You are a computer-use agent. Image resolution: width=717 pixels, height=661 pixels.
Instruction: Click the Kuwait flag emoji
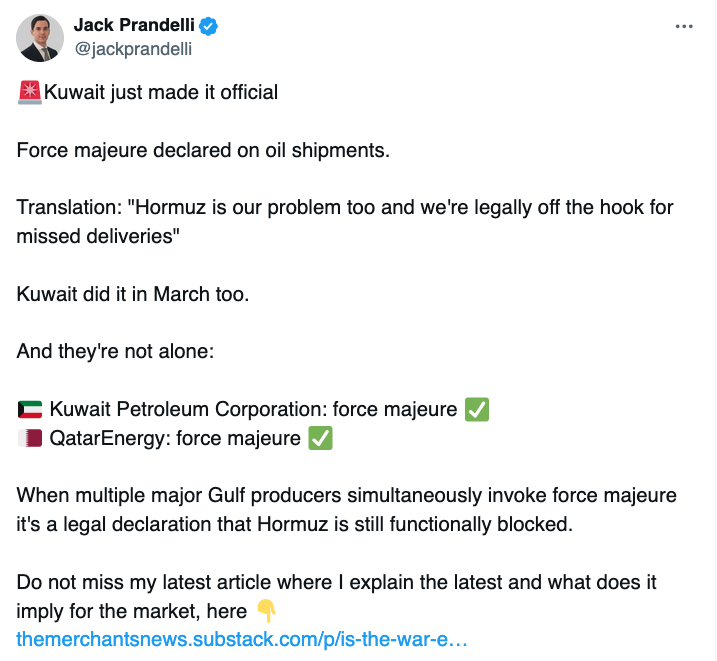coord(30,409)
